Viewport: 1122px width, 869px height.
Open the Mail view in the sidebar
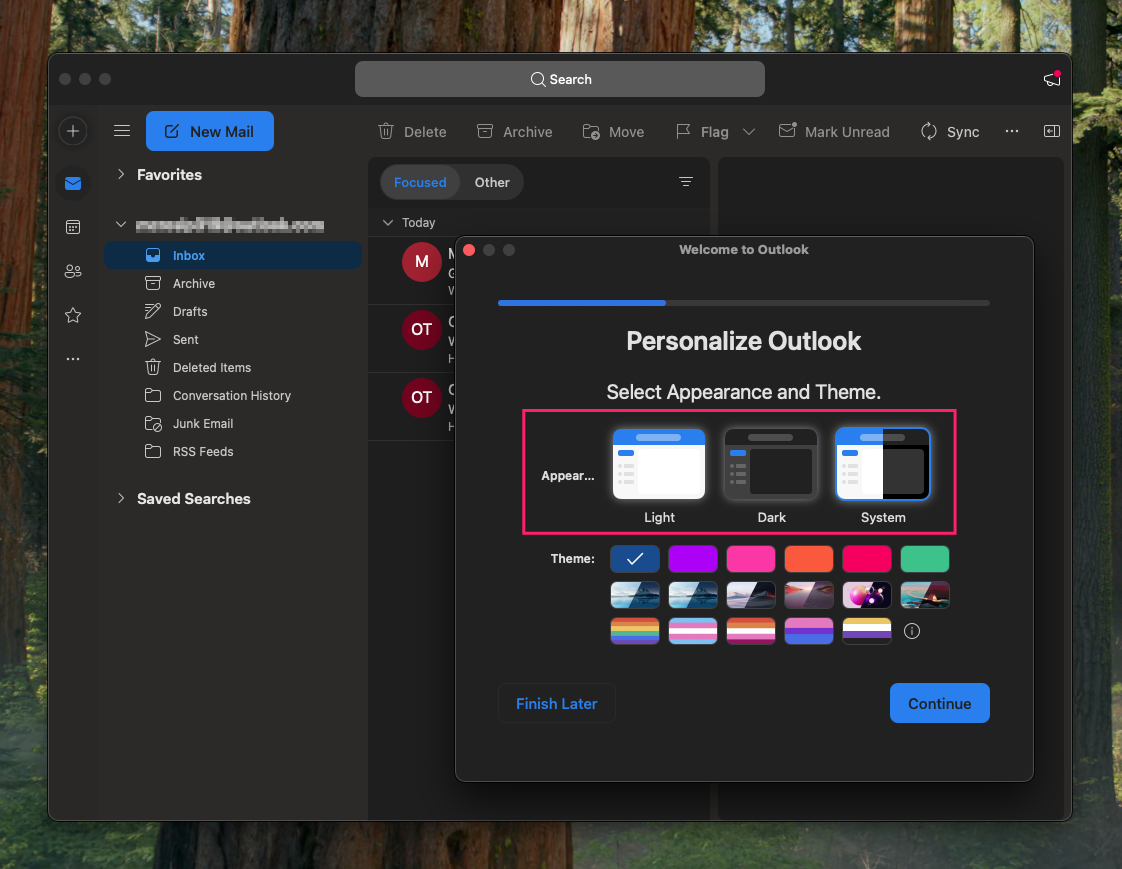click(x=73, y=183)
